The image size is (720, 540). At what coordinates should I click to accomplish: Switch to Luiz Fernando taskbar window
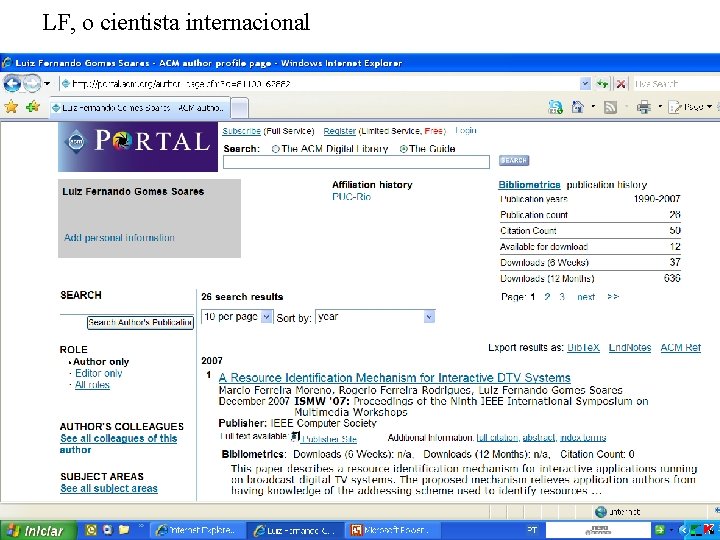[296, 530]
